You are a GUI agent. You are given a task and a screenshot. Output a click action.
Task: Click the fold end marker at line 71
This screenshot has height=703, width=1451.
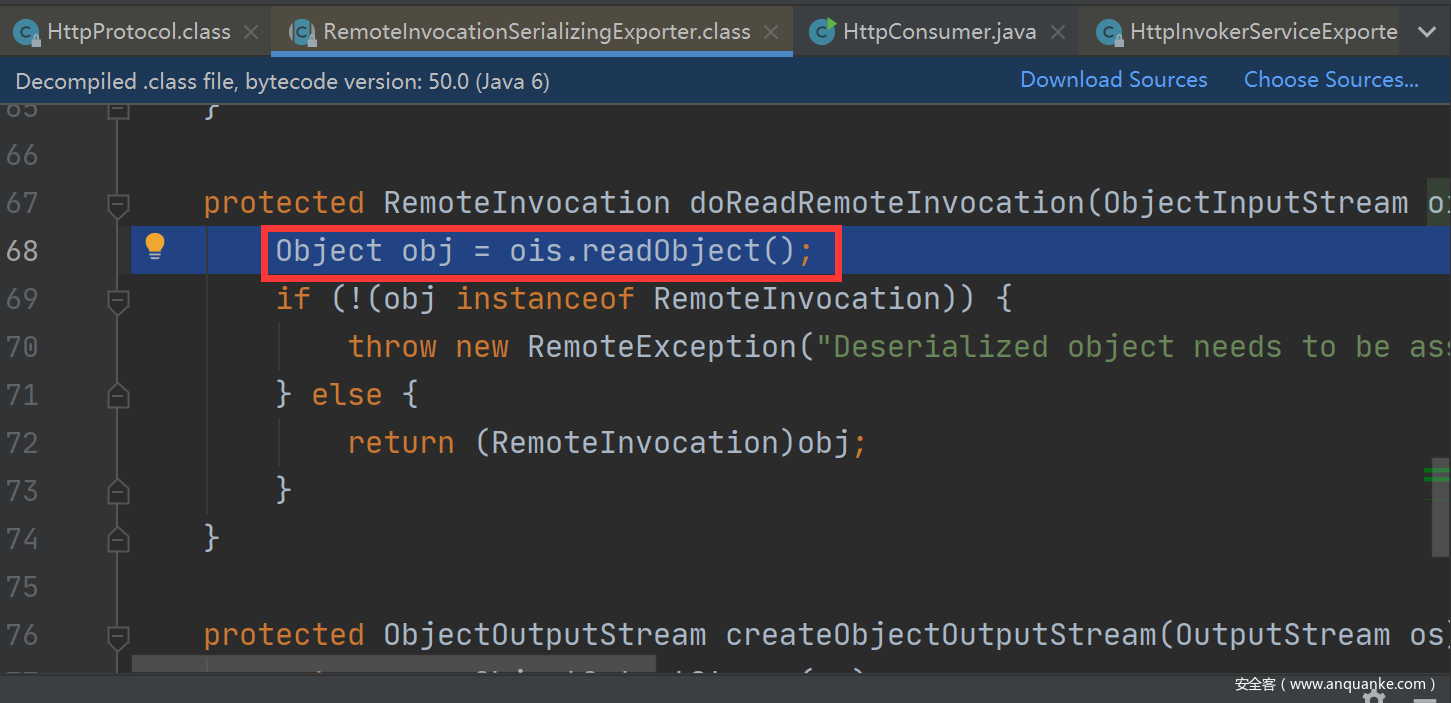pos(118,395)
